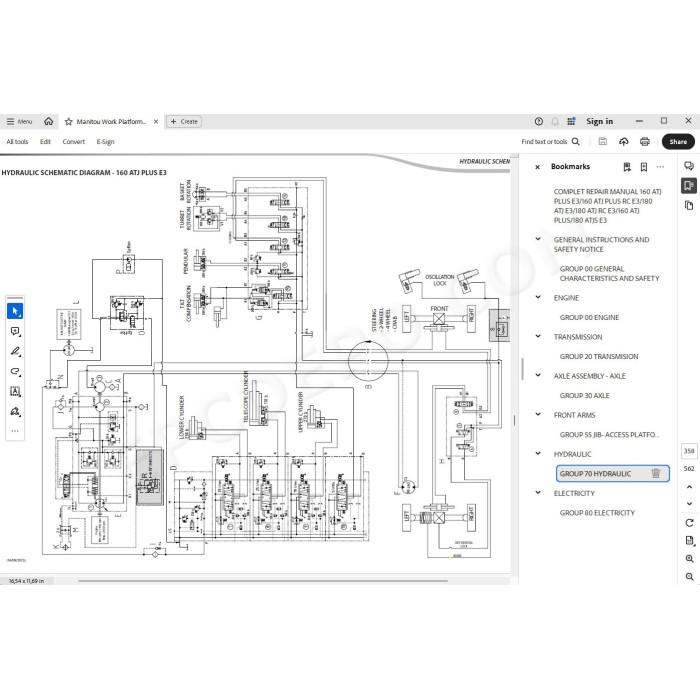Close the Manitou Work Platform tab
700x700 pixels.
156,121
